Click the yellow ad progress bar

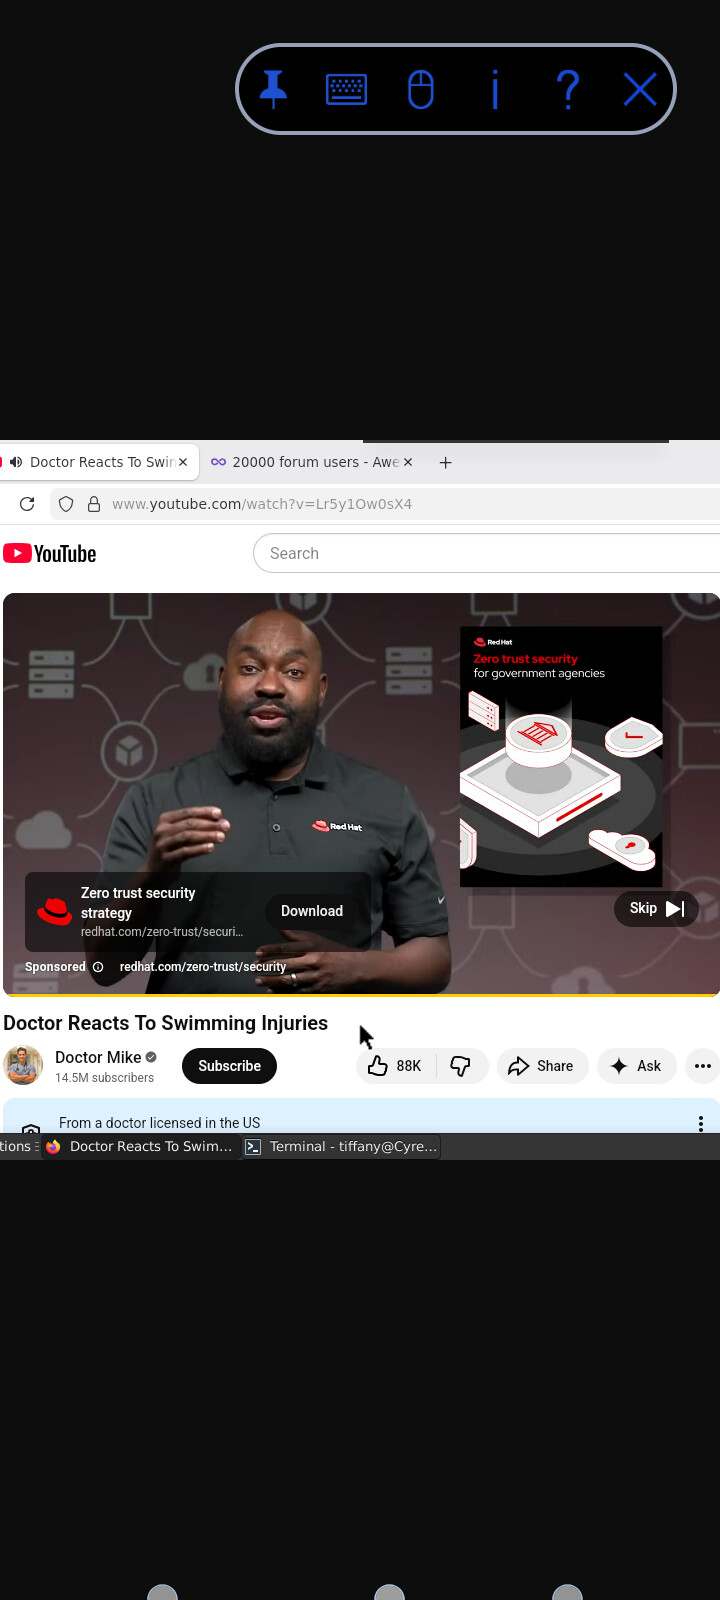360,995
